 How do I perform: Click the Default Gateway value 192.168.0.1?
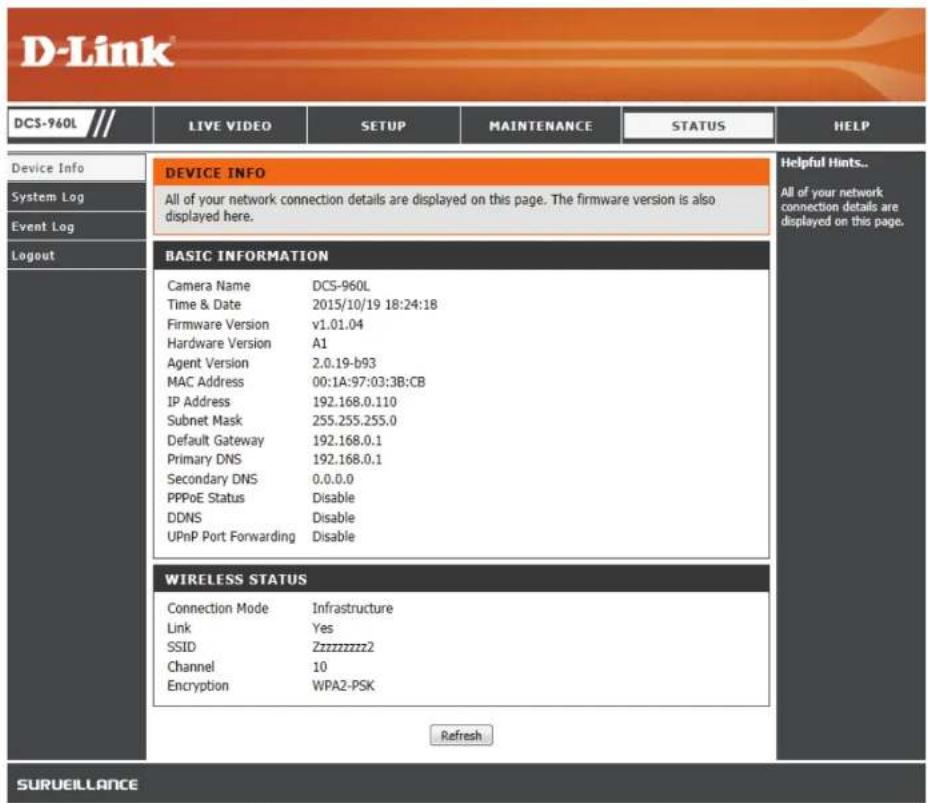347,440
